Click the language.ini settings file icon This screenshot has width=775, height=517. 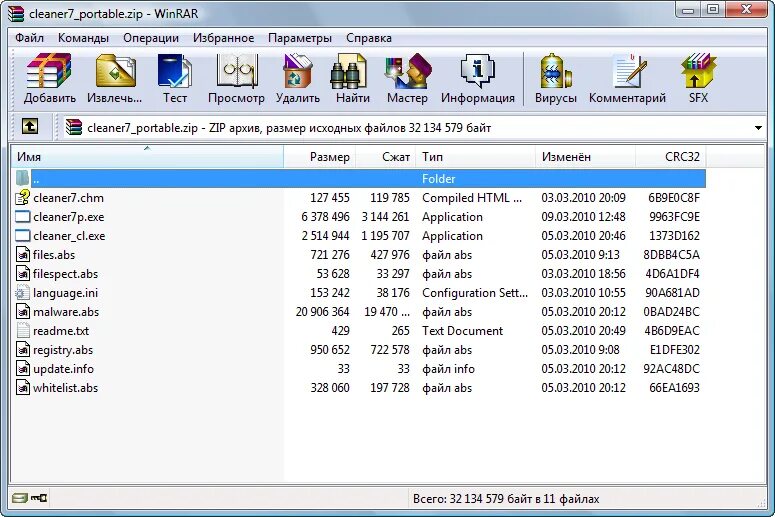point(22,293)
